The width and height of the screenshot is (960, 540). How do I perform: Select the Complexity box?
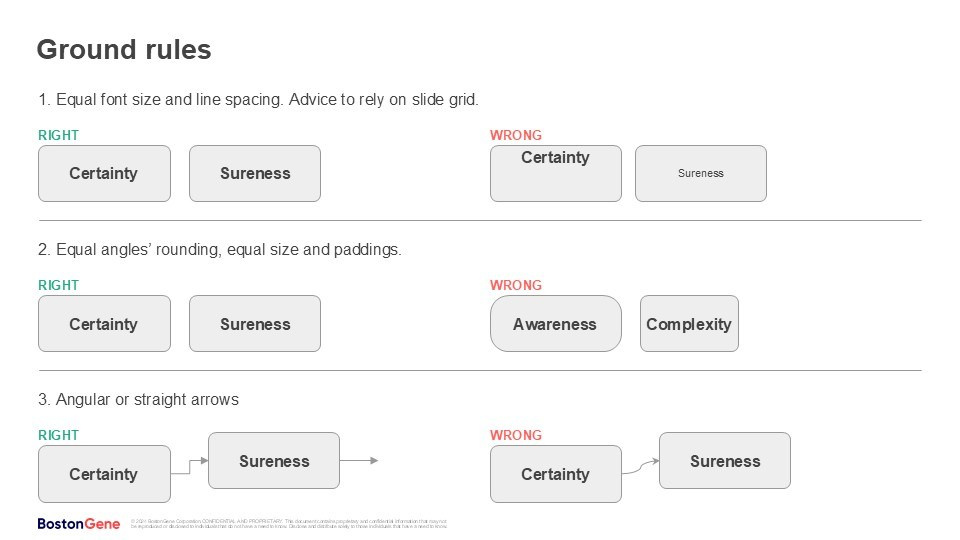click(x=689, y=324)
